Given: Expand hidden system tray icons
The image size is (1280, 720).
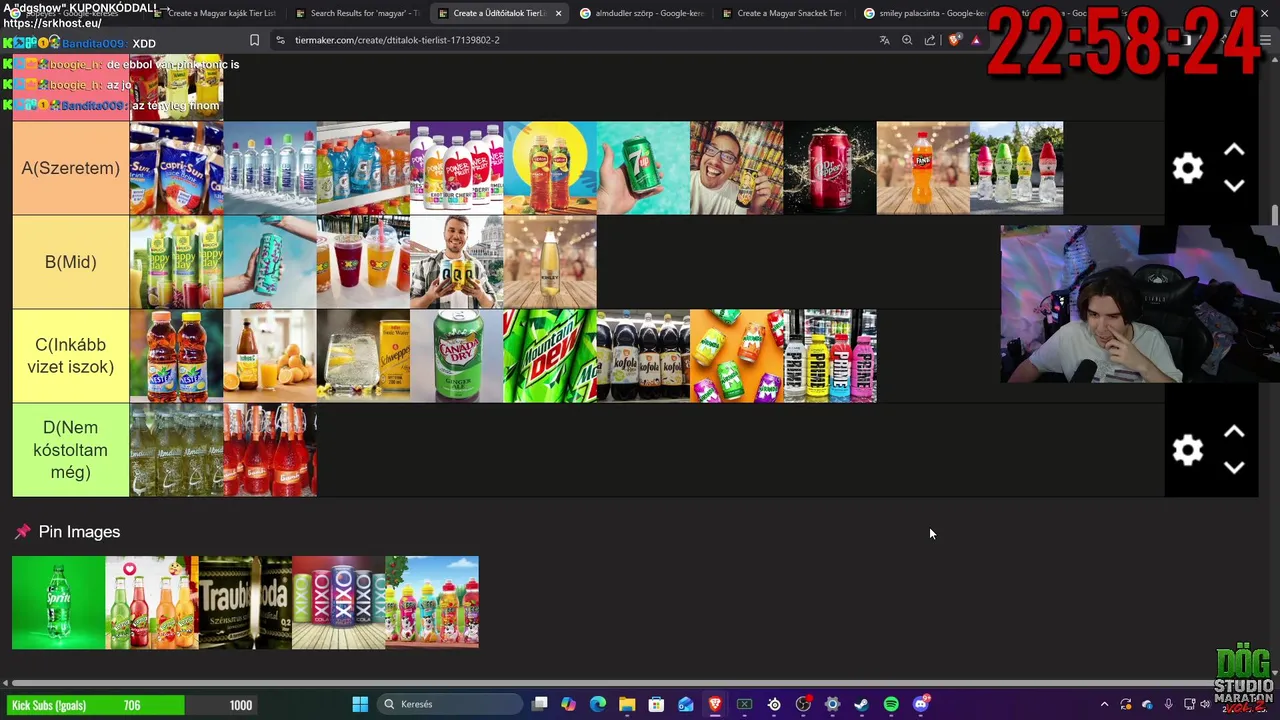Looking at the screenshot, I should coord(1104,704).
